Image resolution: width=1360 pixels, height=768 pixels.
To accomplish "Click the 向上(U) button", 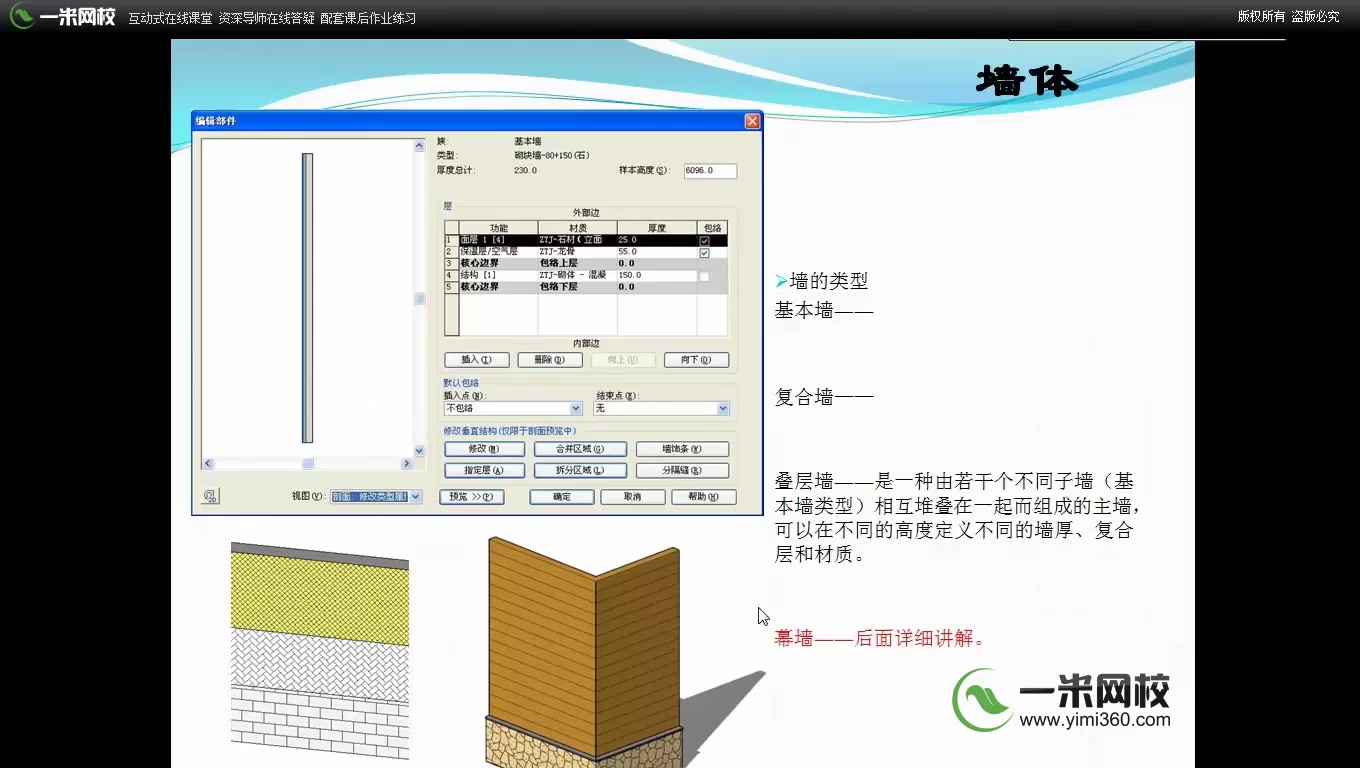I will (623, 360).
